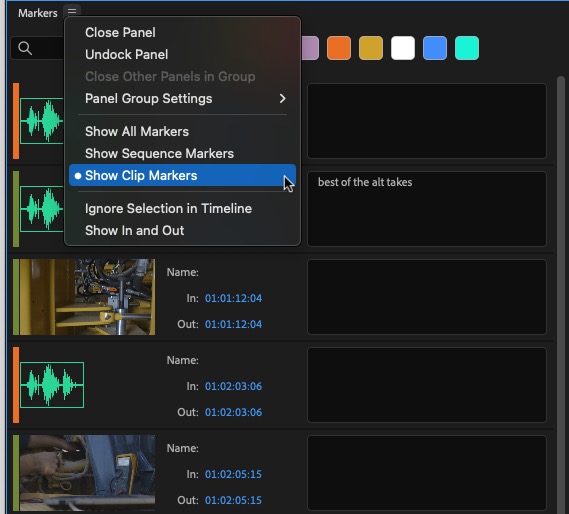Filter markers by the lavender color swatch
This screenshot has height=514, width=569.
(310, 48)
